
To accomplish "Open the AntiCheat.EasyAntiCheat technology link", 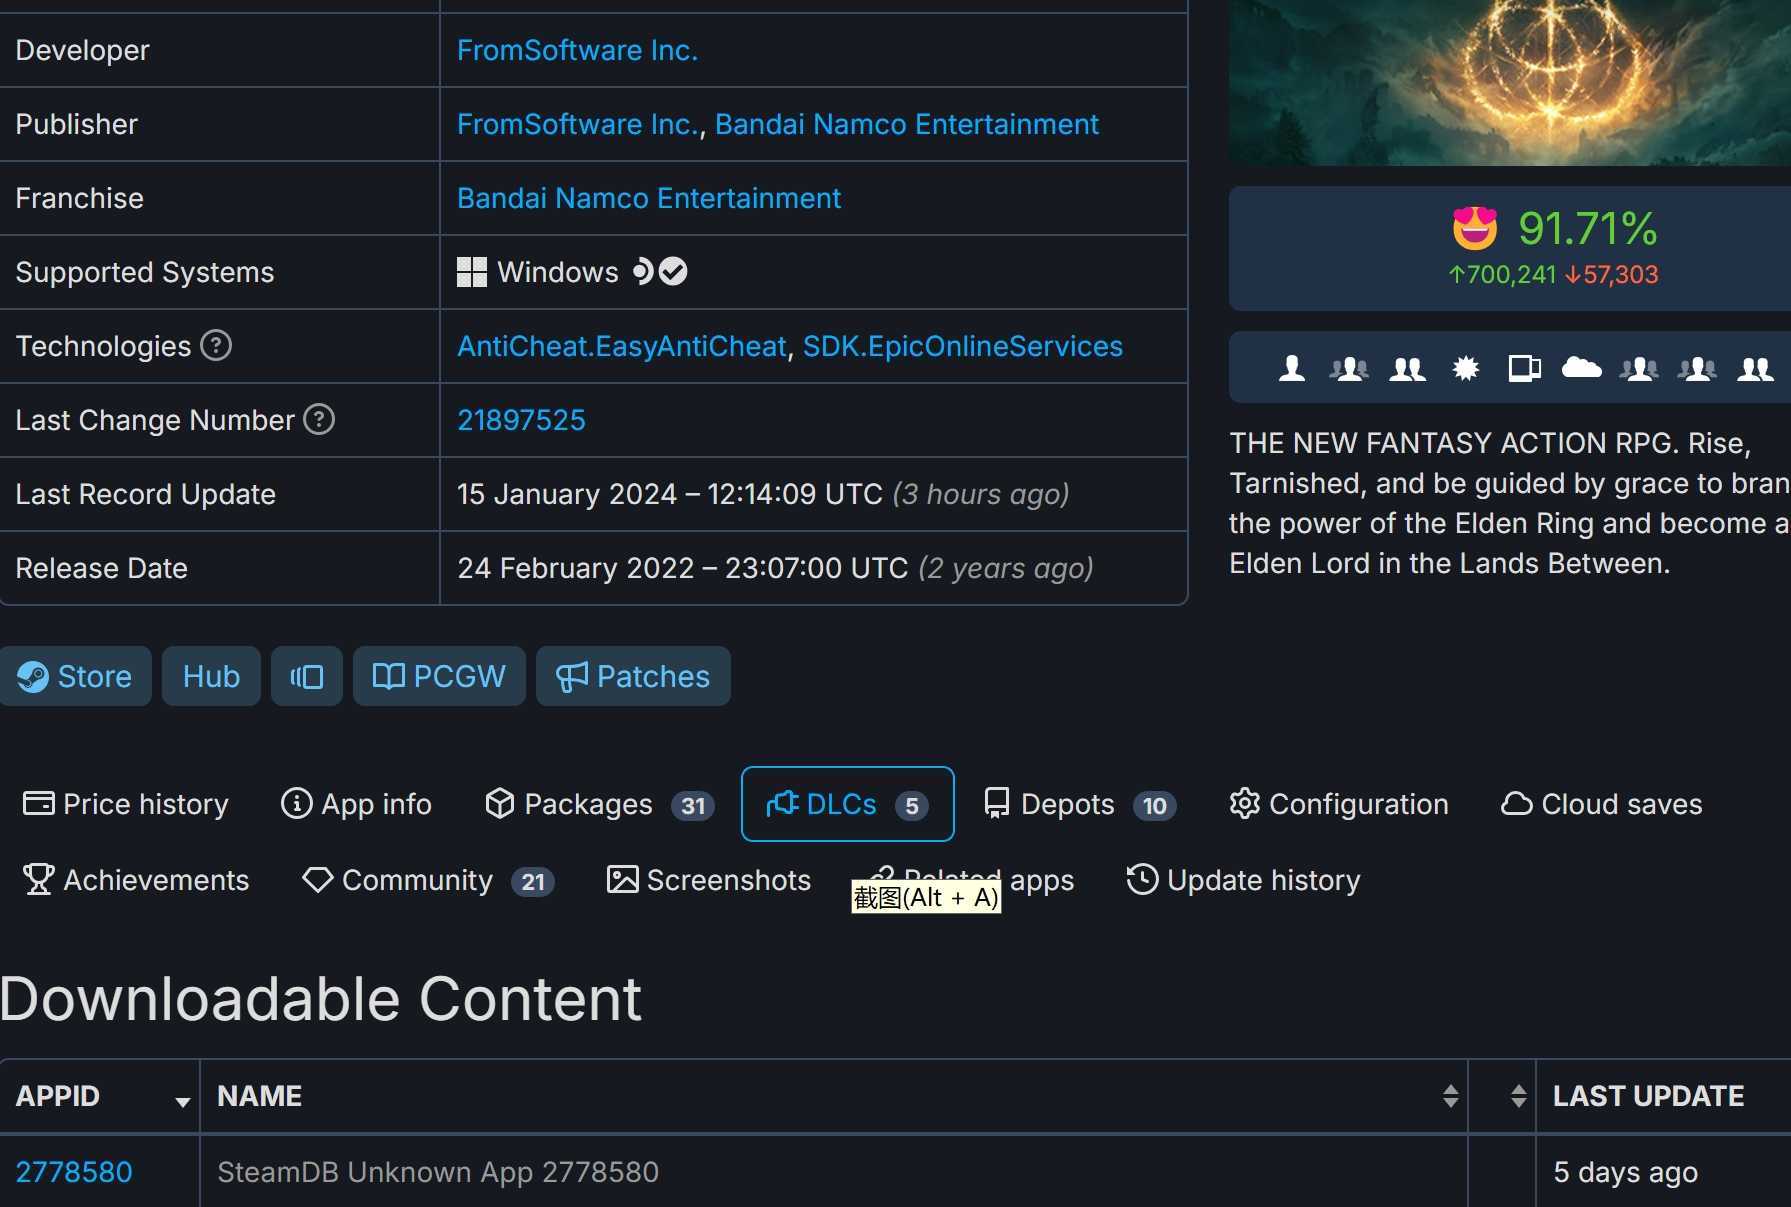I will [621, 347].
